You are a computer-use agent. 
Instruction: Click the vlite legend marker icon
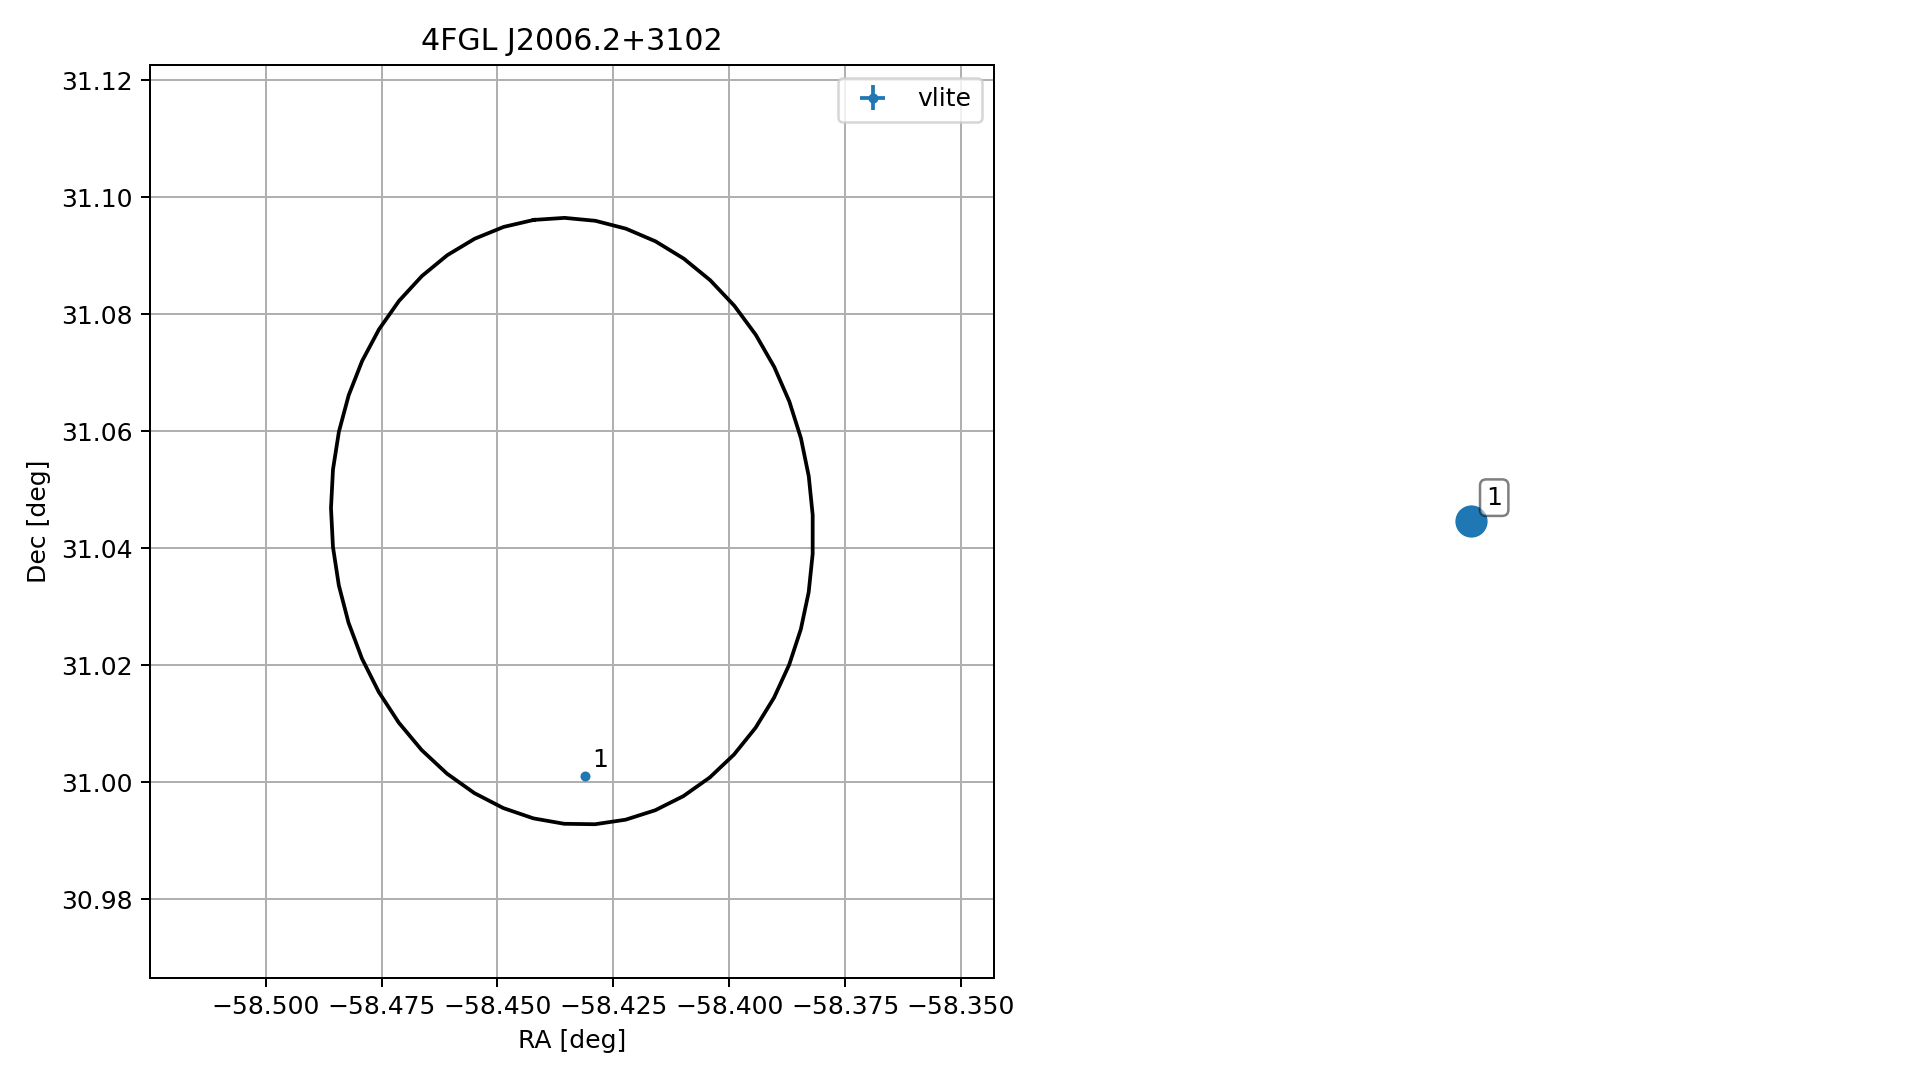[x=873, y=98]
